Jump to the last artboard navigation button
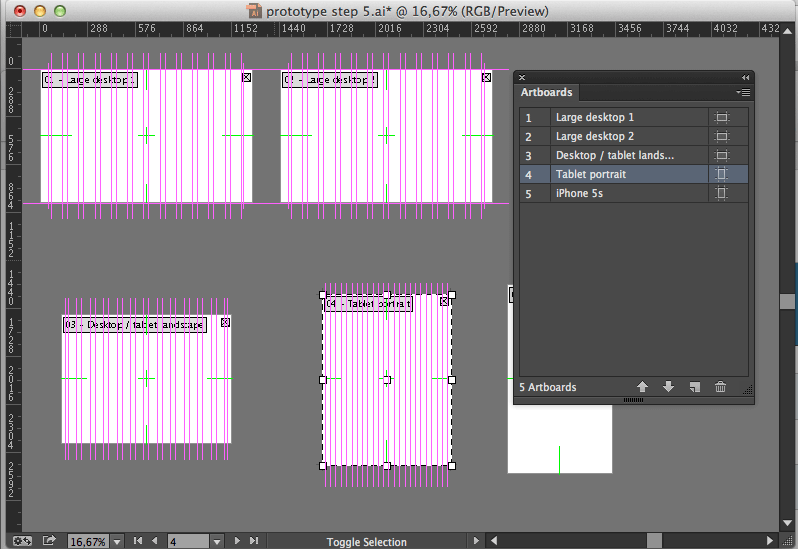The height and width of the screenshot is (549, 798). coord(254,541)
